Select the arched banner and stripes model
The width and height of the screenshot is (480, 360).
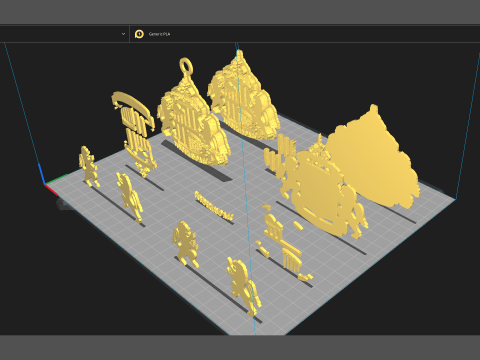135,133
